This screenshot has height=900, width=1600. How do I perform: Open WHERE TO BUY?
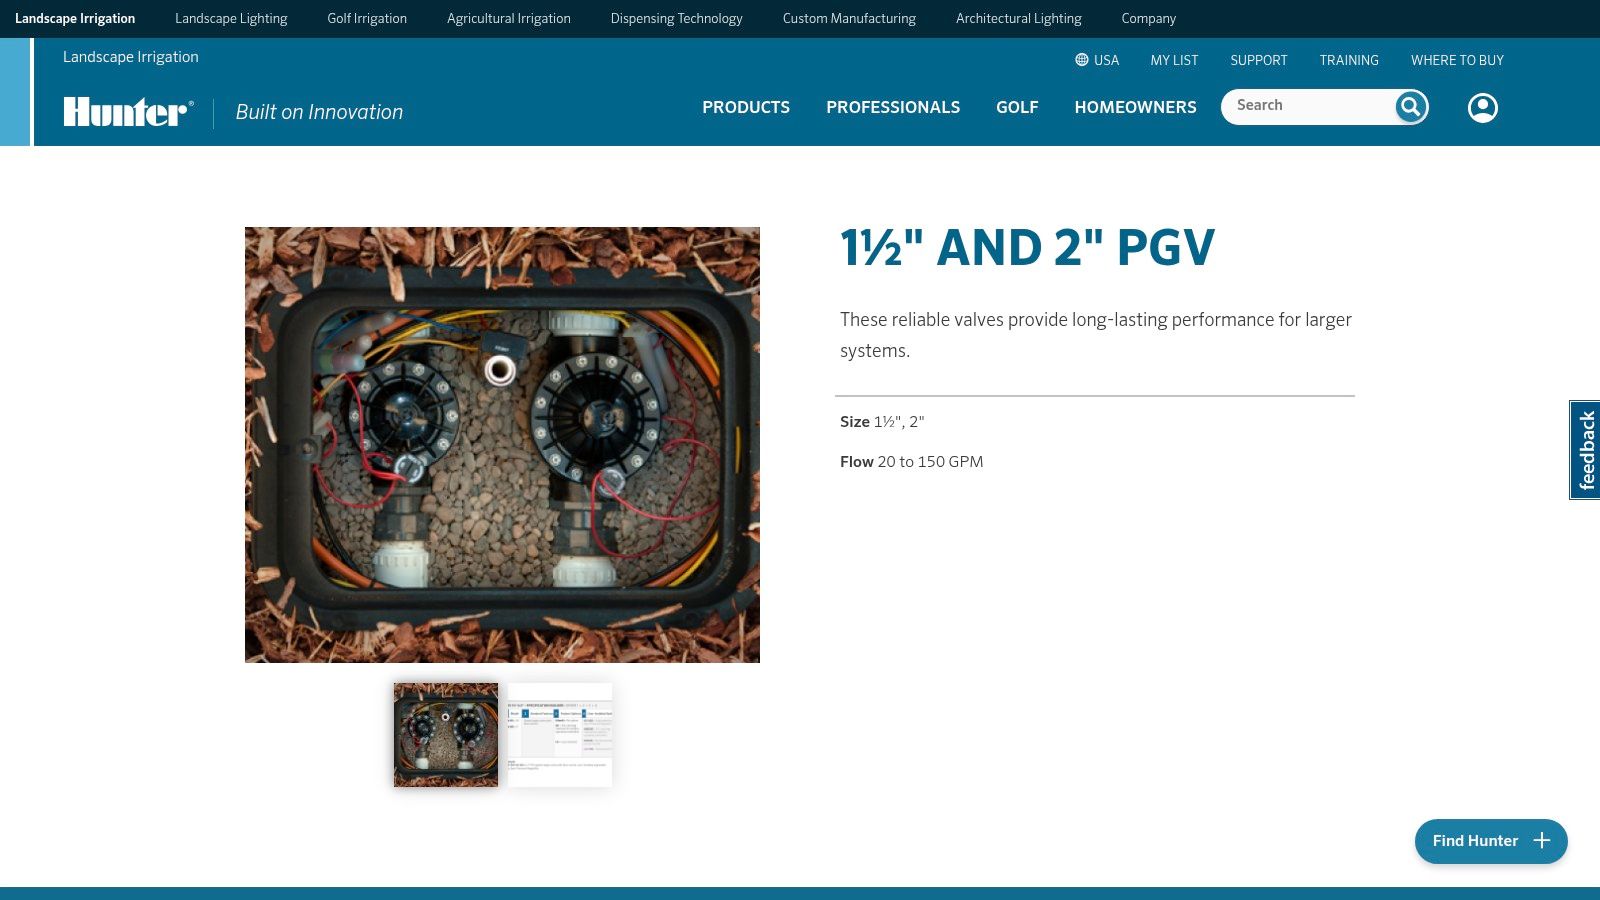[1457, 60]
